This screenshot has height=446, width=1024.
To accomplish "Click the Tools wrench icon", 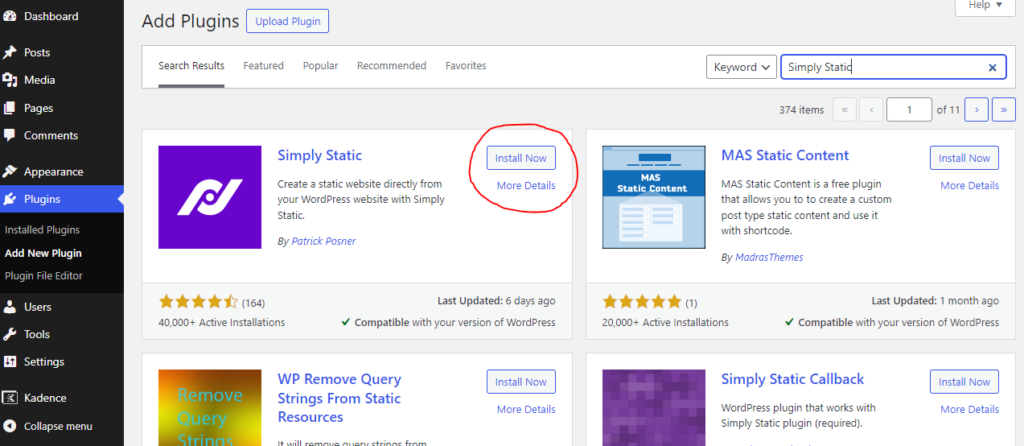I will (9, 334).
